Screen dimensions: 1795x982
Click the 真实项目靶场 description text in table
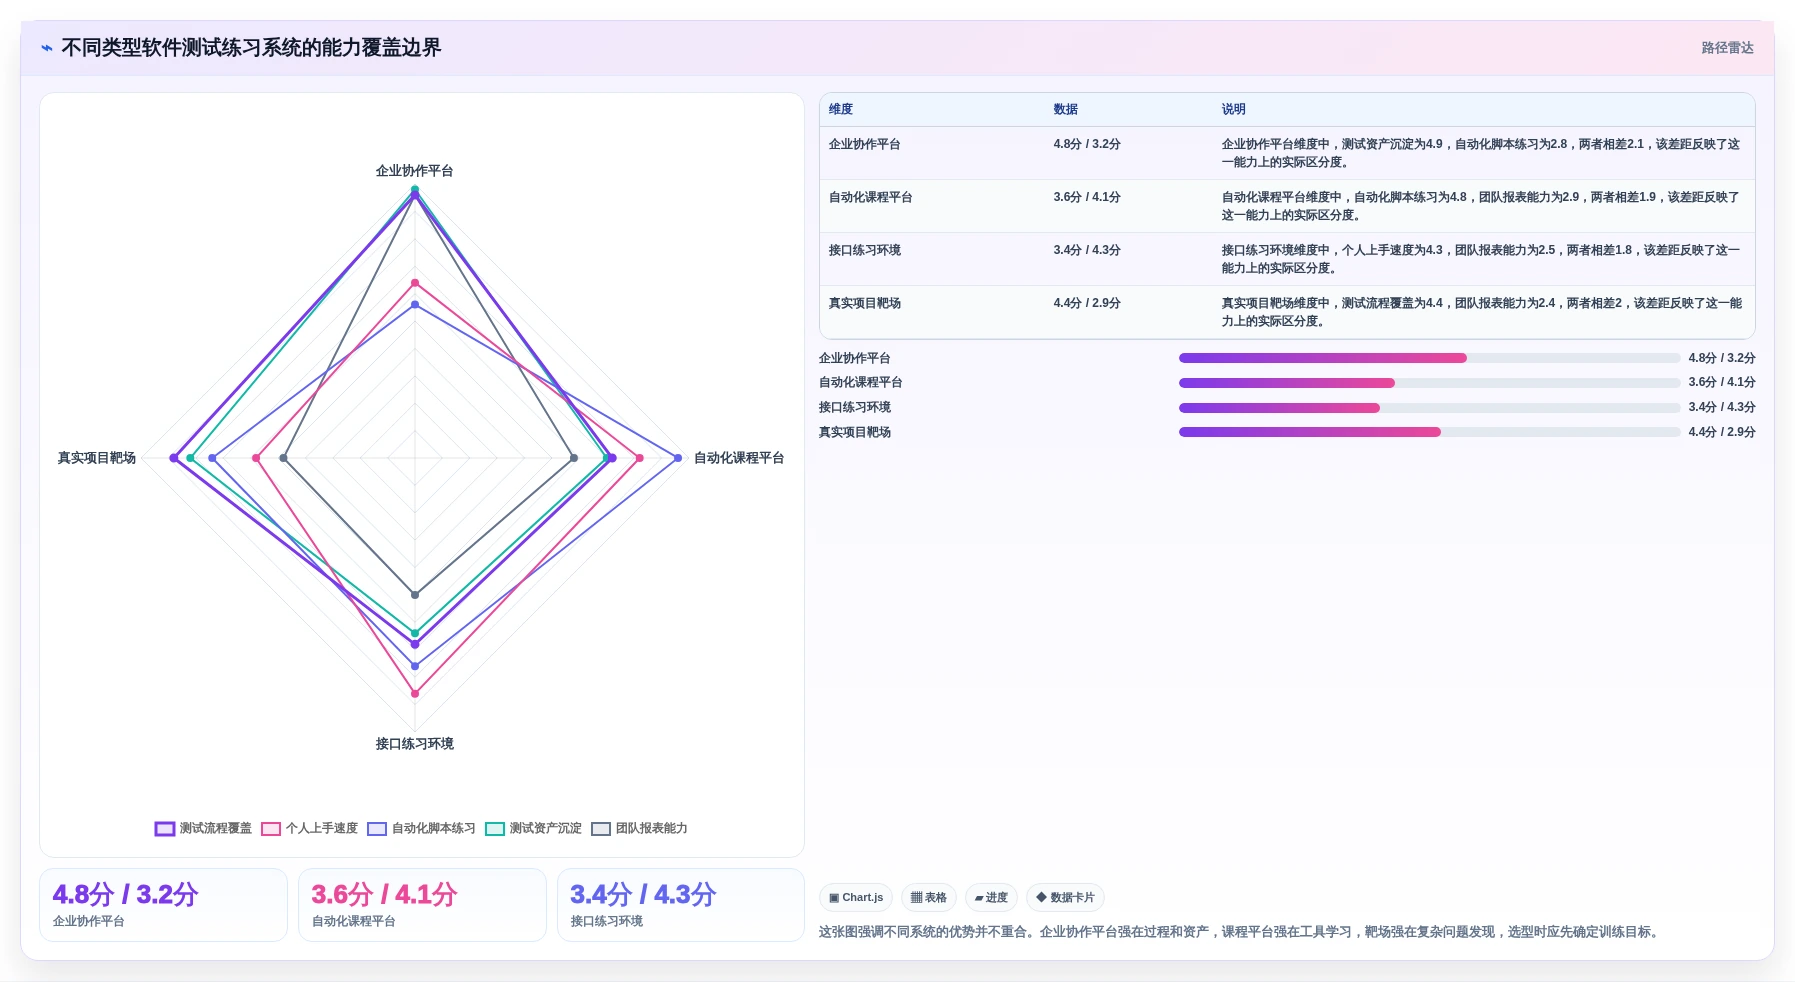point(1481,312)
